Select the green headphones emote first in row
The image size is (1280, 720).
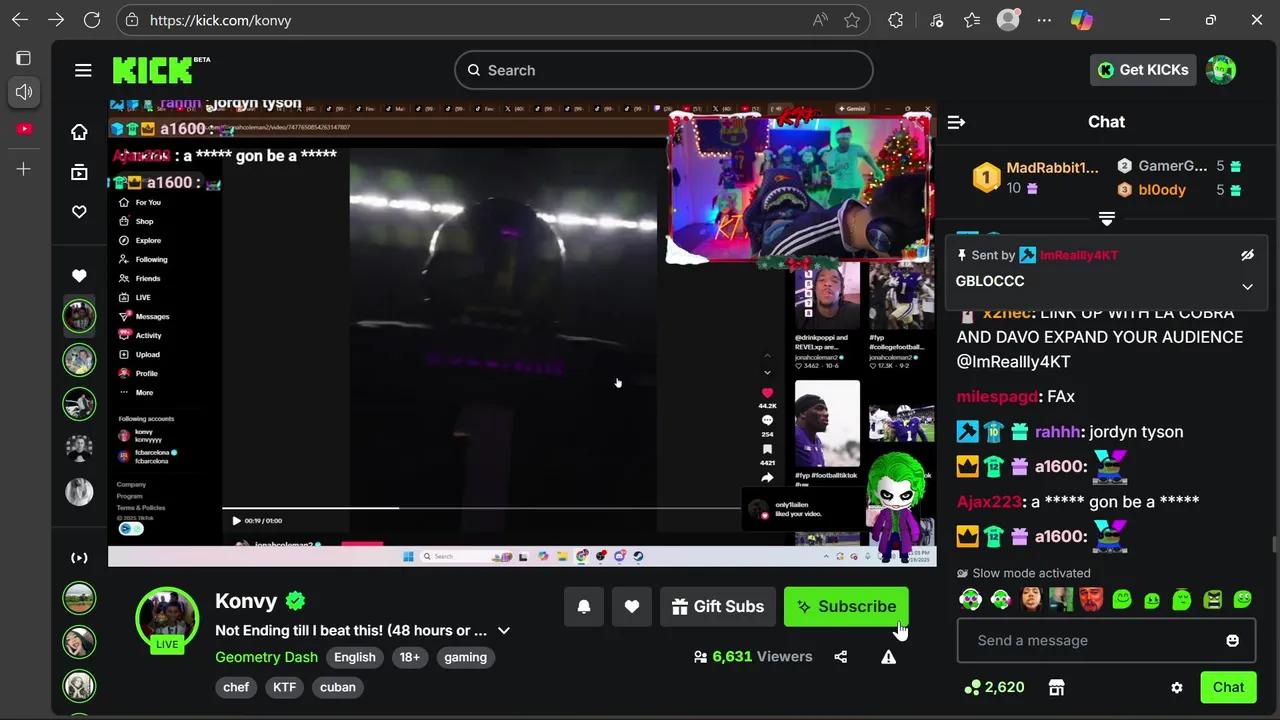click(x=971, y=600)
